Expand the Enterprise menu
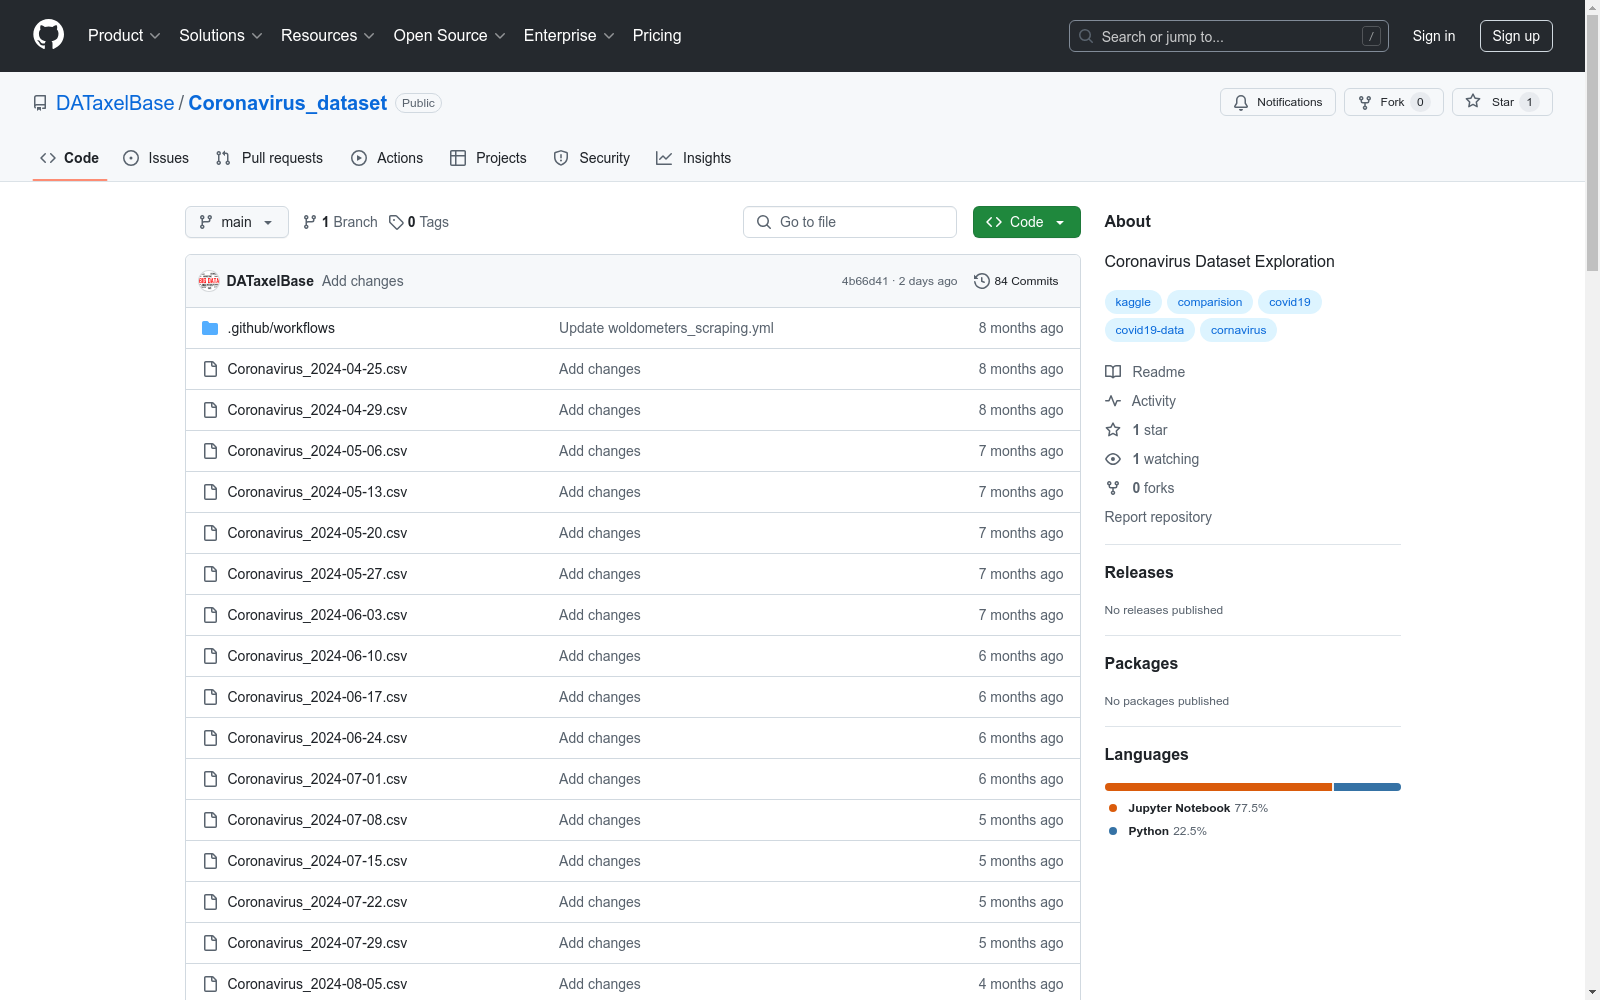The image size is (1600, 1000). point(569,35)
